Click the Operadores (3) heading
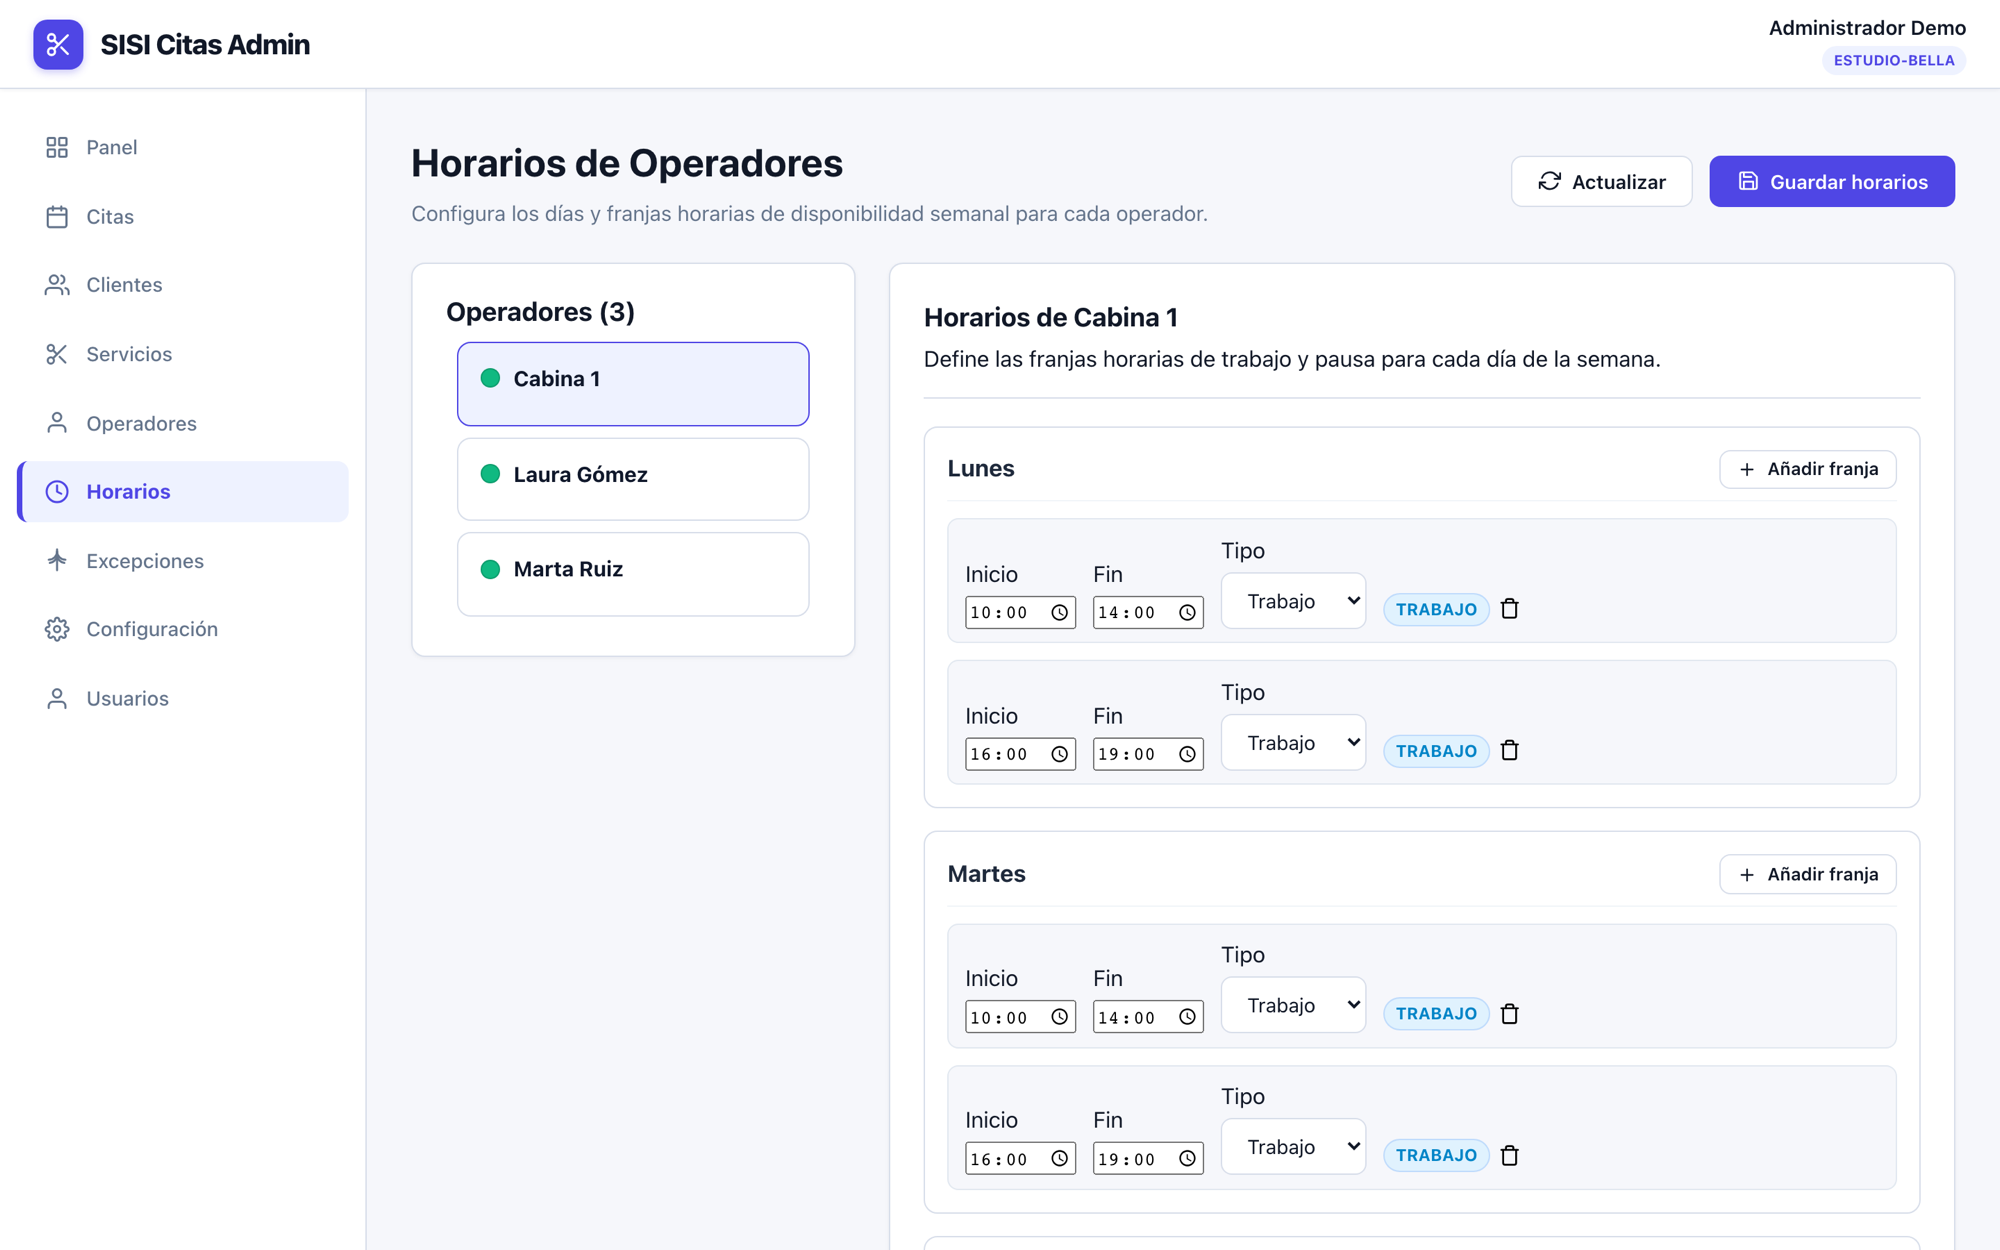2000x1250 pixels. 540,312
